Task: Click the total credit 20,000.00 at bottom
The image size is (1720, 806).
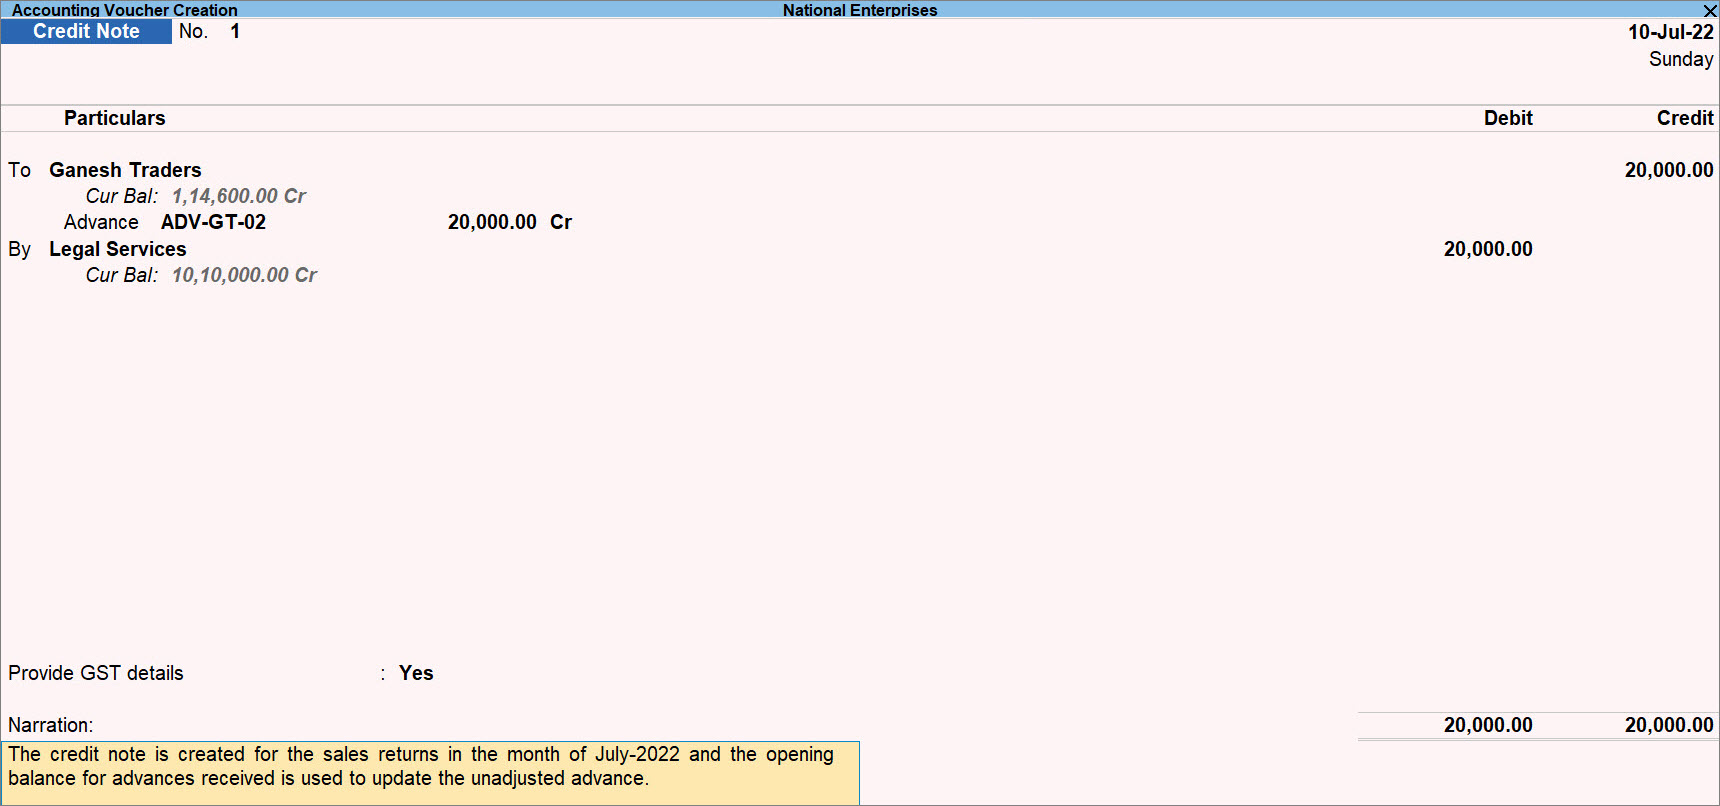Action: click(1668, 725)
